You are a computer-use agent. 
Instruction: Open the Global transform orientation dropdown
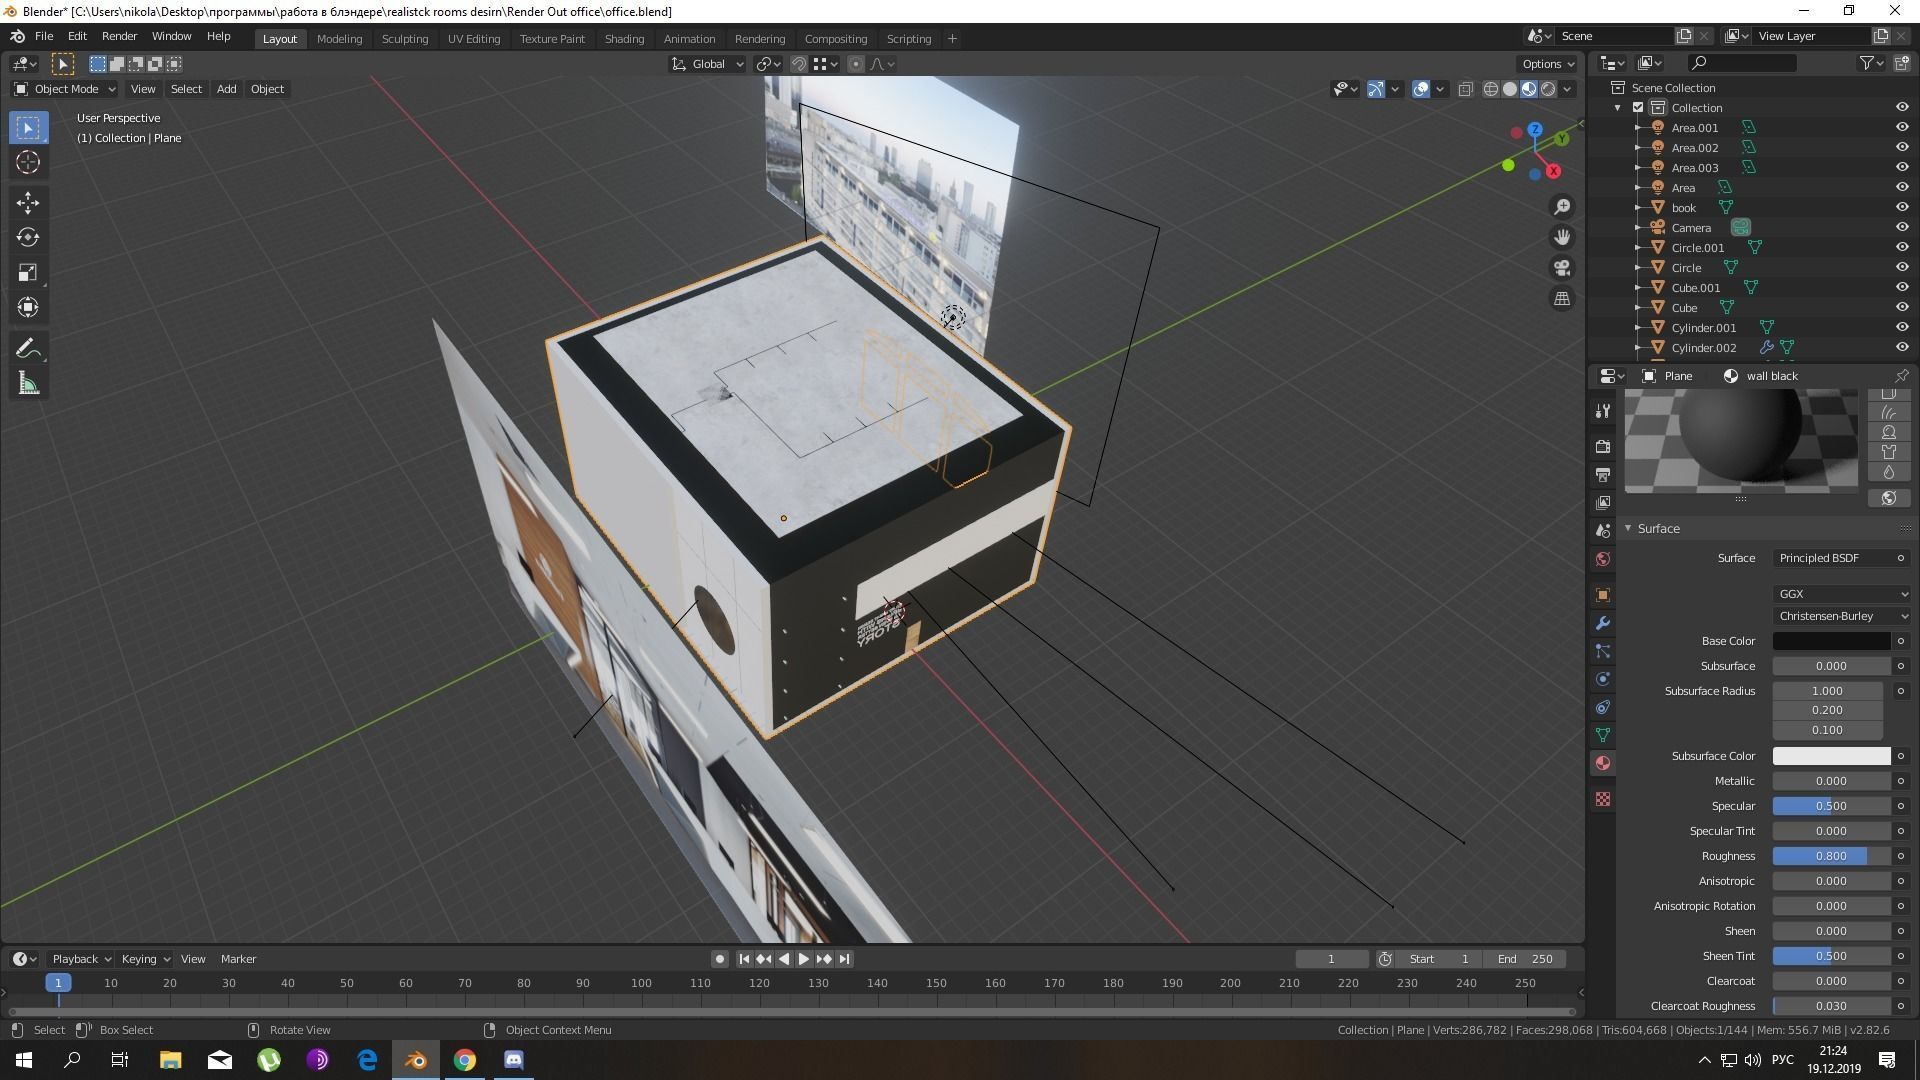(708, 64)
